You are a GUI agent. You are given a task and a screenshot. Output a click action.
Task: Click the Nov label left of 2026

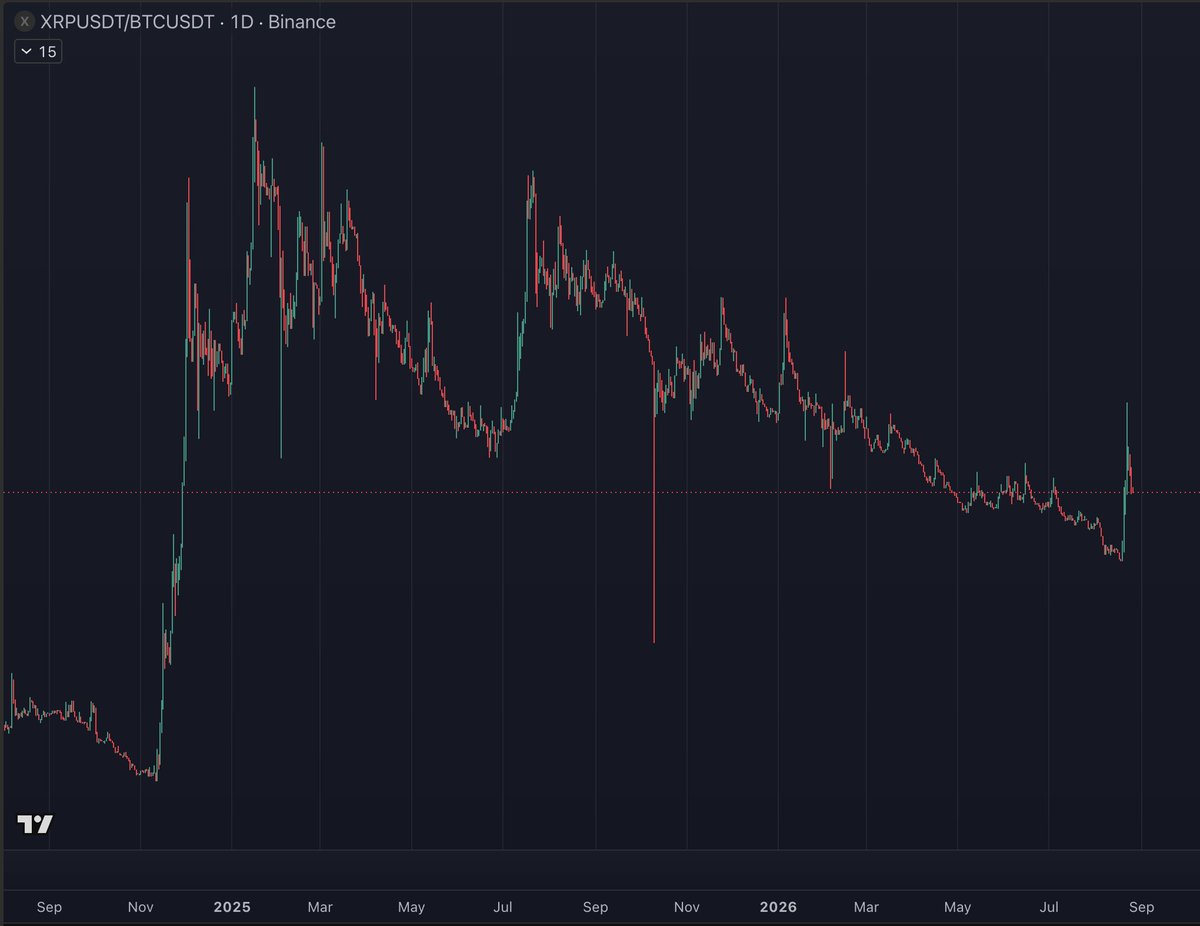tap(687, 907)
